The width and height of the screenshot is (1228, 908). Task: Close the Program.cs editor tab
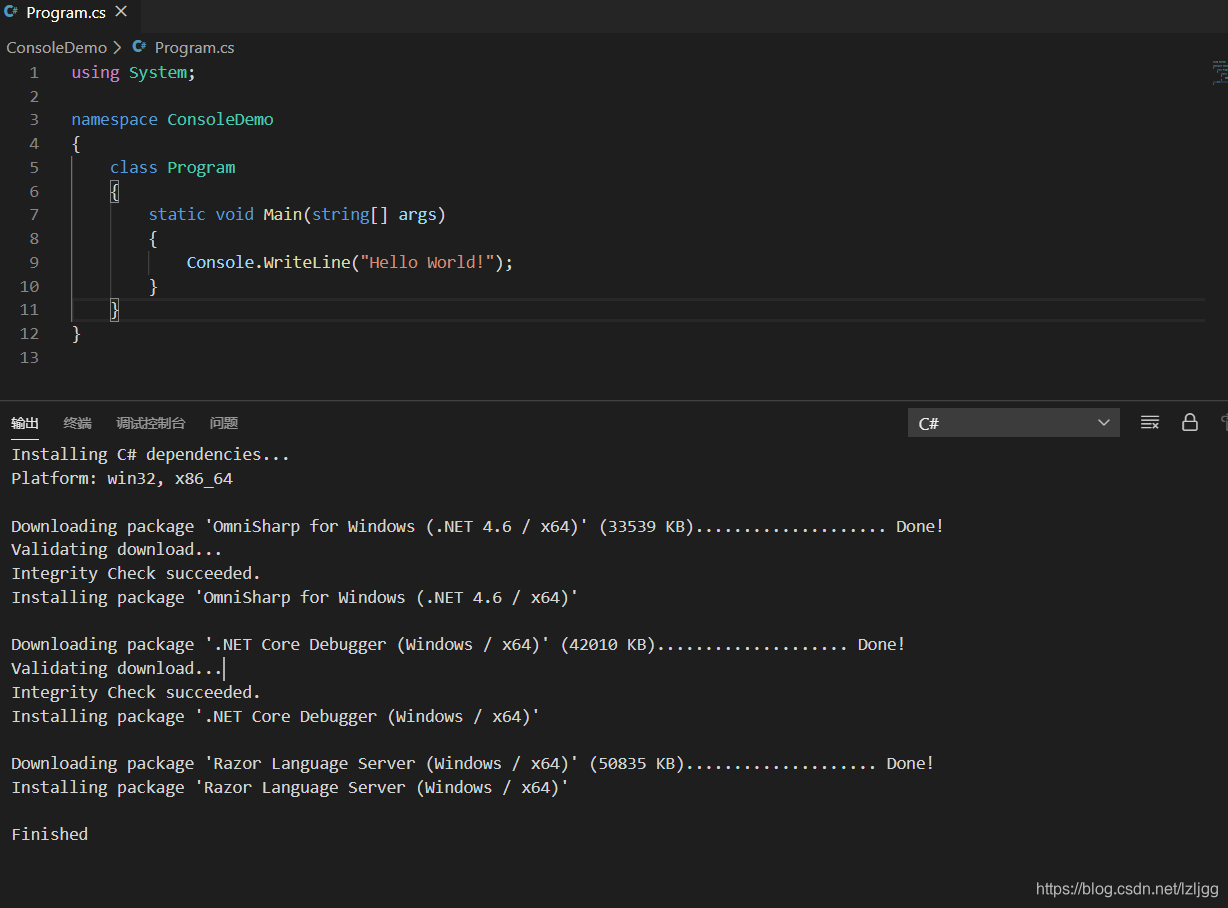pos(121,12)
